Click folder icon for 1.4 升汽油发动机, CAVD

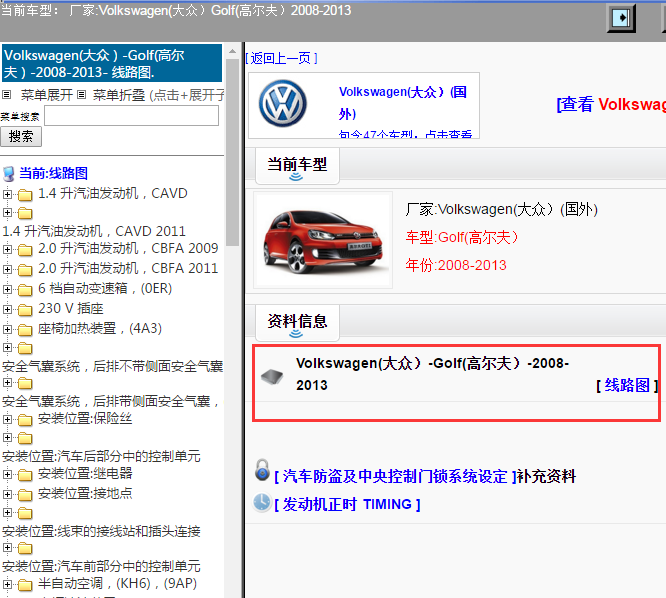25,195
